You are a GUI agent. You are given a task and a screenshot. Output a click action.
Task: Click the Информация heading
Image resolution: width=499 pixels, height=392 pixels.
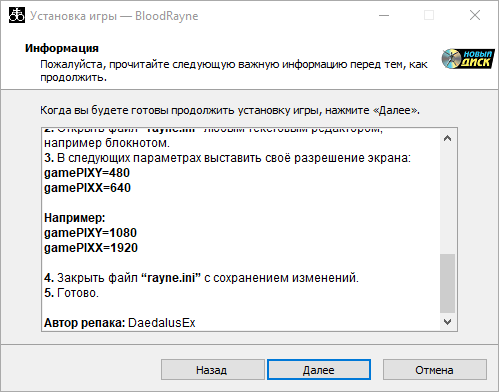[x=62, y=48]
